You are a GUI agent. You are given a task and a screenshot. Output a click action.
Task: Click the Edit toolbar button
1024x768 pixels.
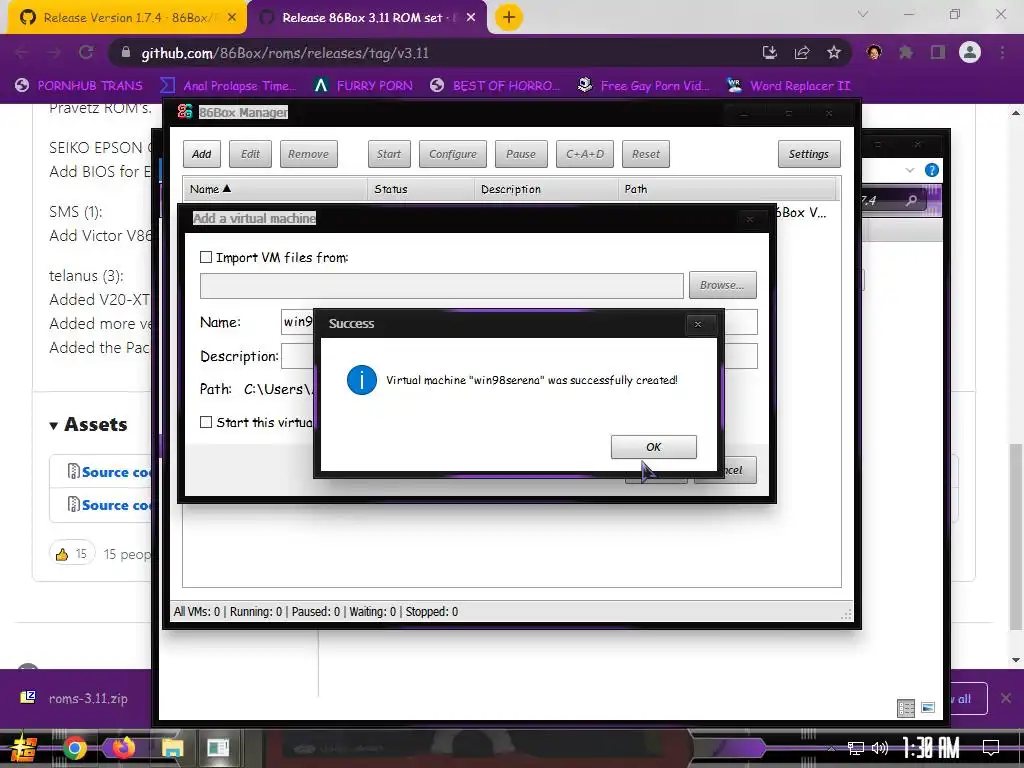250,154
